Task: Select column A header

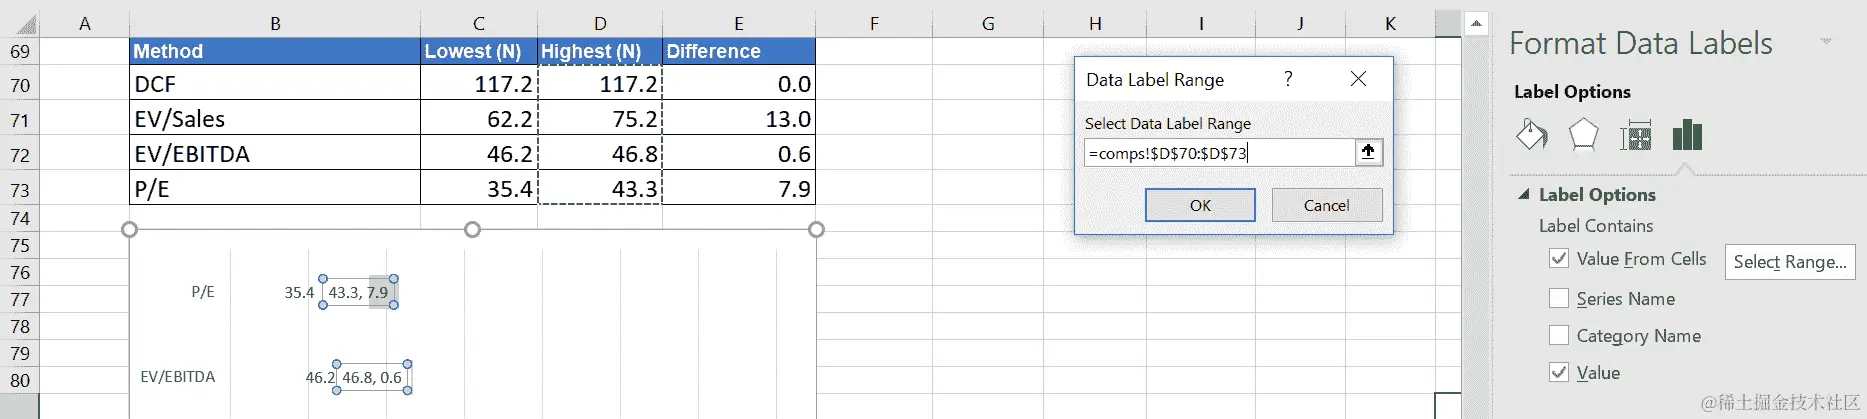Action: (x=85, y=24)
